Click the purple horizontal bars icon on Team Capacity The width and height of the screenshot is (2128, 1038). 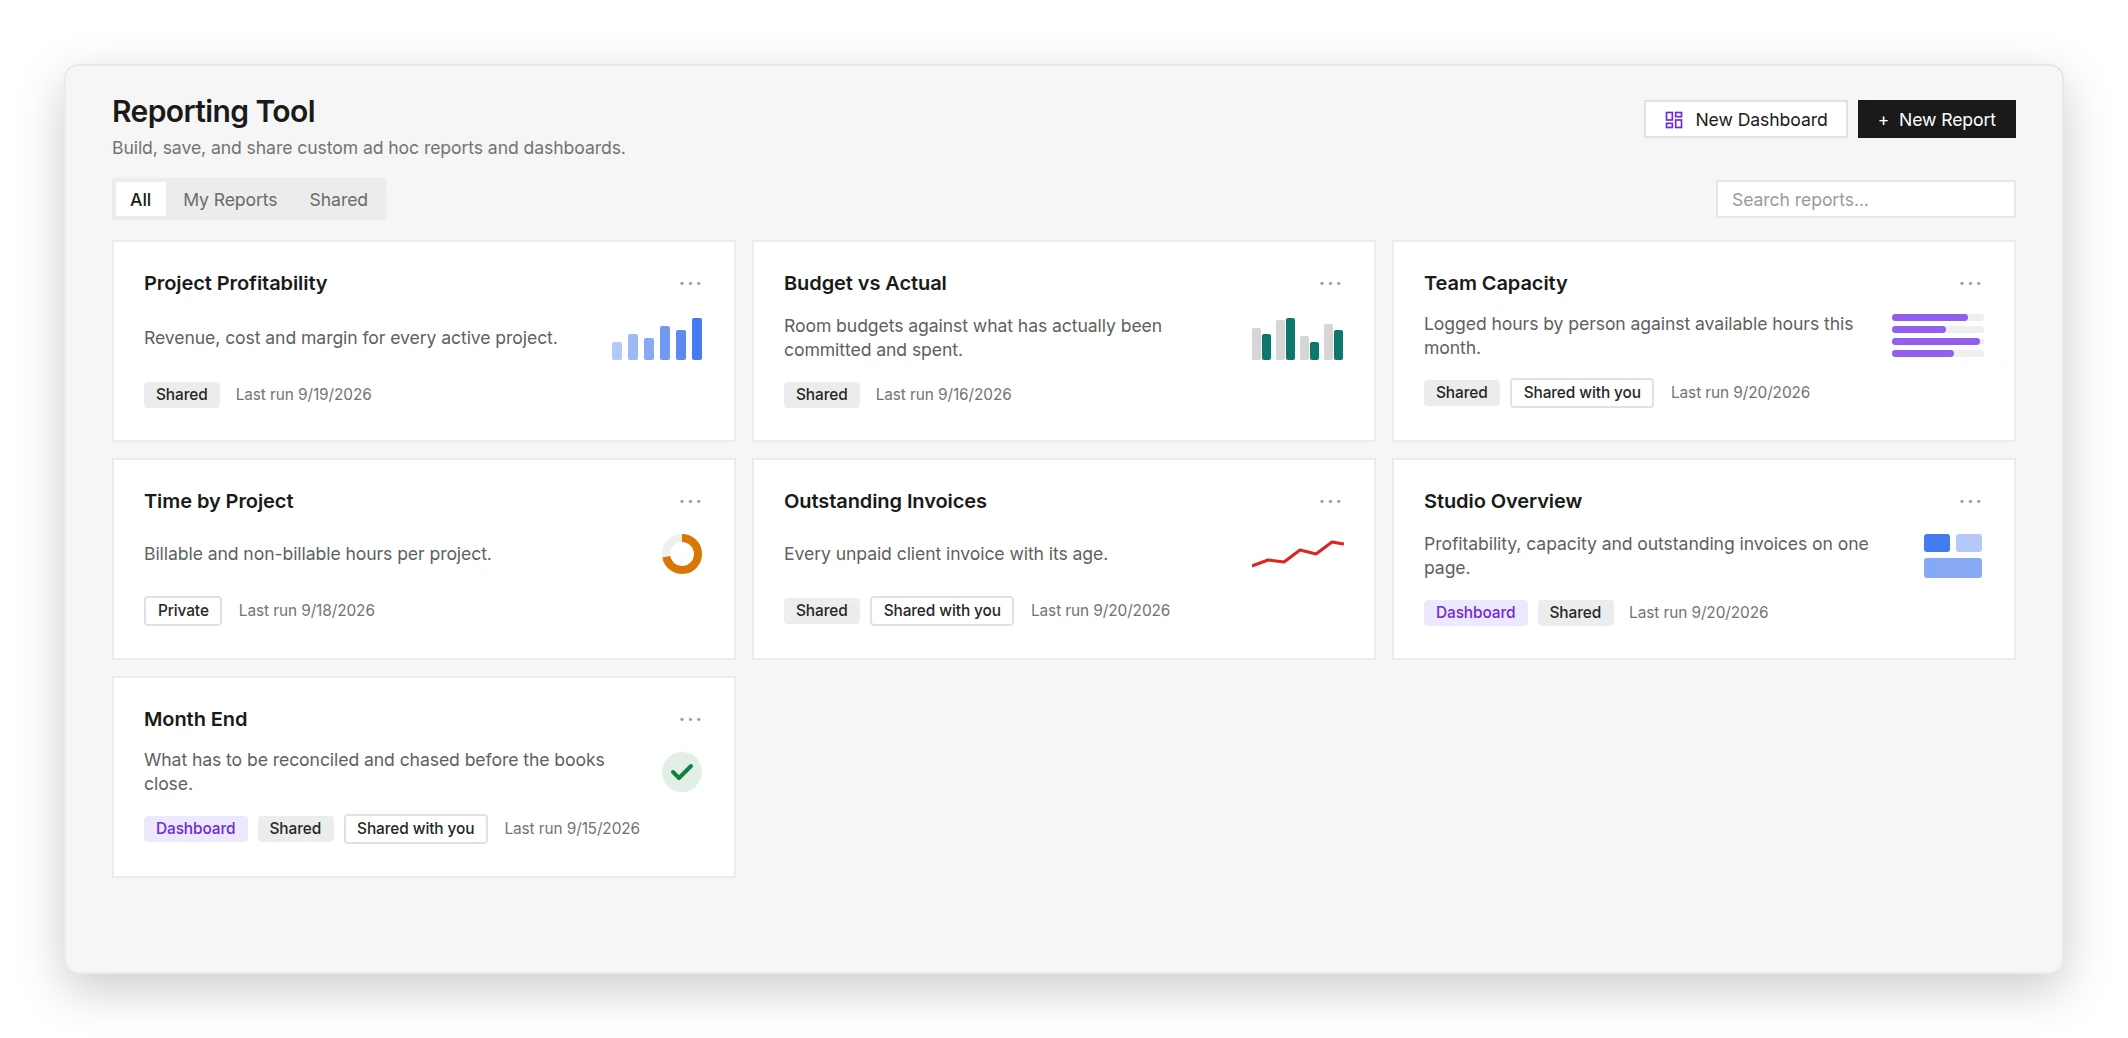click(x=1937, y=335)
